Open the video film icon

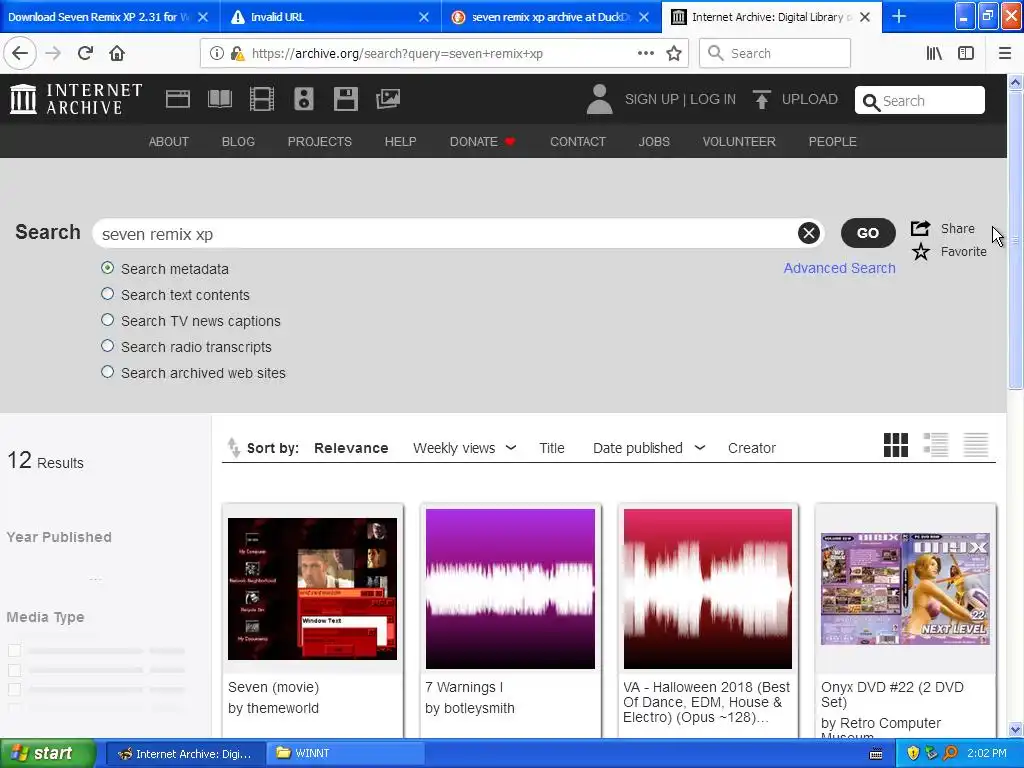[x=262, y=99]
